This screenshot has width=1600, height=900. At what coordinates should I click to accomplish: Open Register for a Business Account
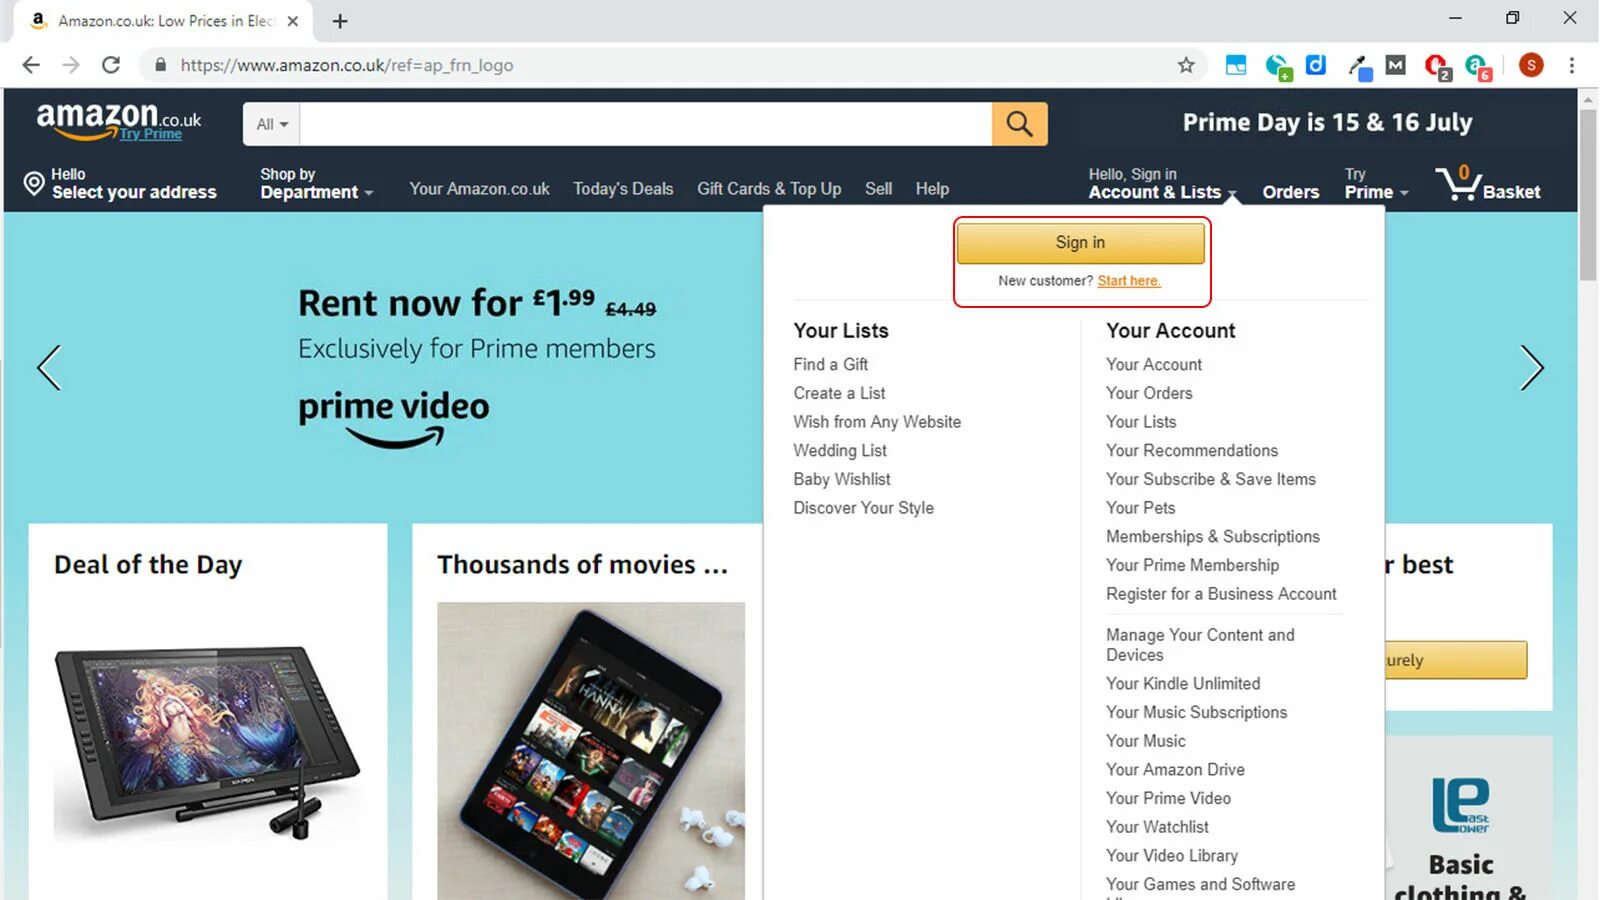(1221, 594)
